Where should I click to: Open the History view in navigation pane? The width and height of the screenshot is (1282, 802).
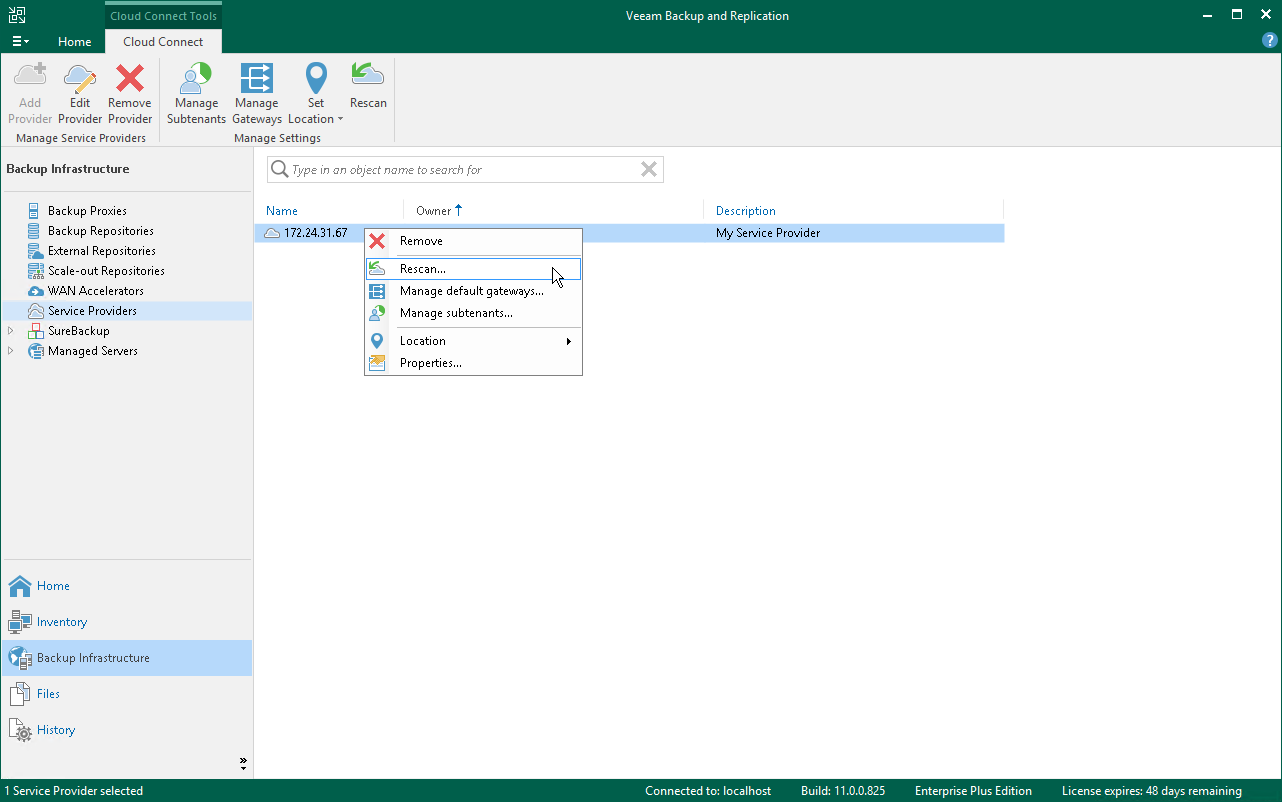(127, 730)
